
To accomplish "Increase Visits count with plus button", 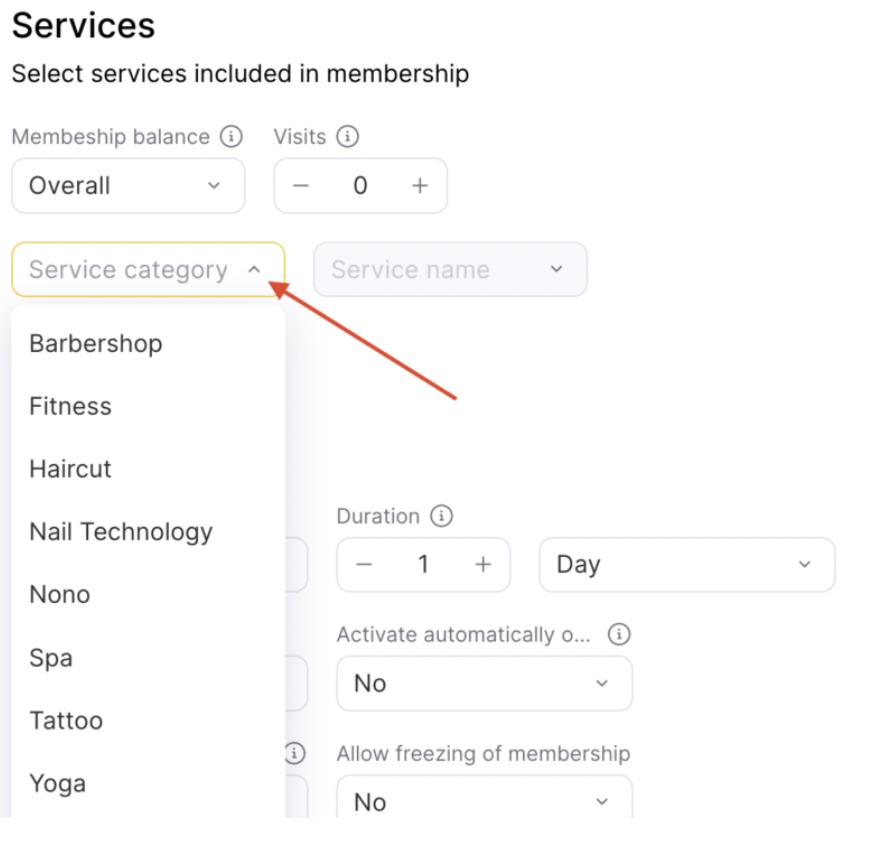I will coord(420,186).
